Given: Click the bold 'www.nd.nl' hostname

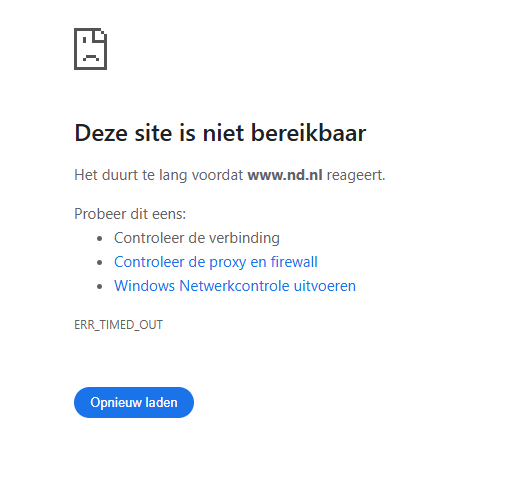Looking at the screenshot, I should (285, 175).
